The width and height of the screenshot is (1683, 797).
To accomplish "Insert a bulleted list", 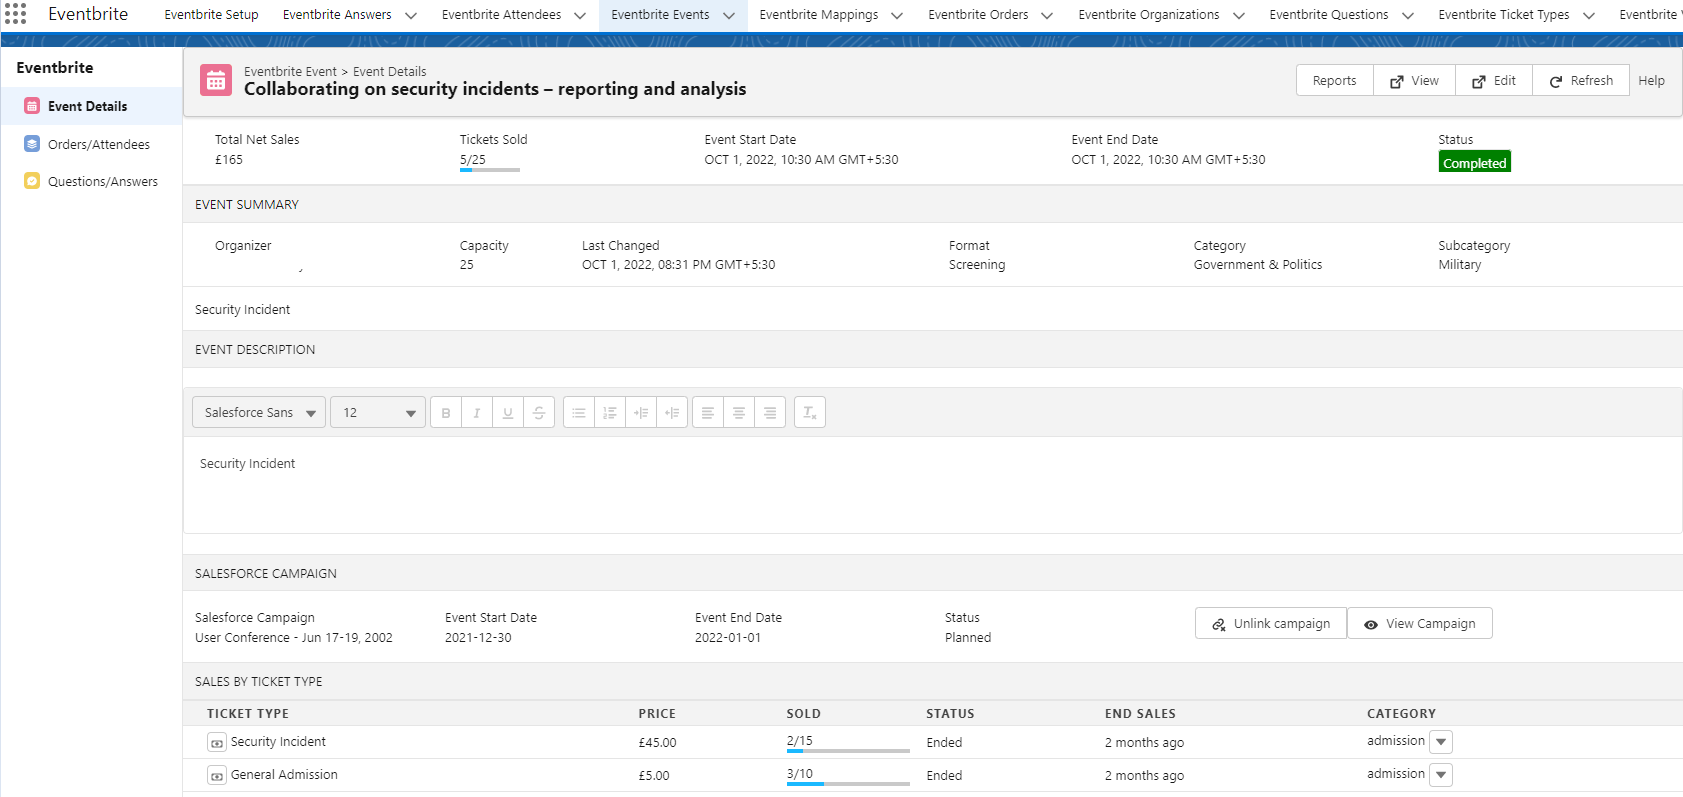I will coord(579,412).
